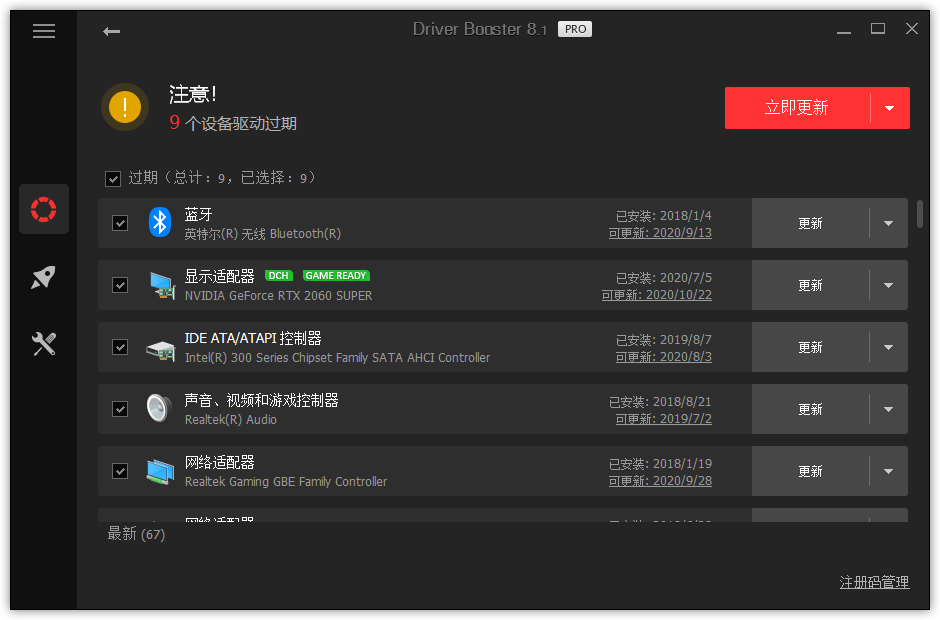The width and height of the screenshot is (940, 620).
Task: Close the Driver Booster window
Action: pyautogui.click(x=912, y=29)
